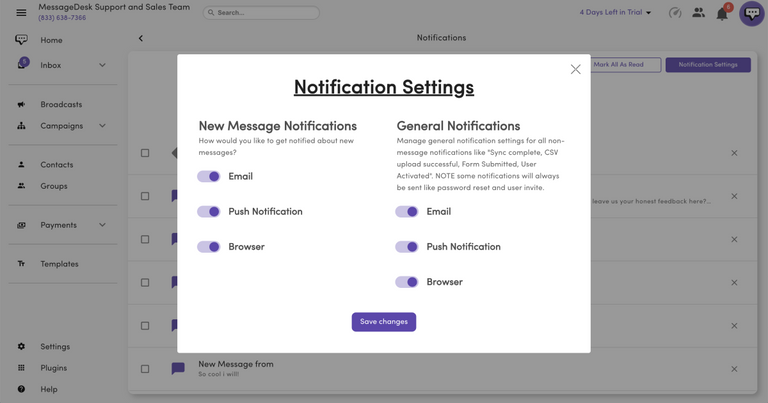Open Templates in the sidebar
This screenshot has width=768, height=403.
click(59, 264)
